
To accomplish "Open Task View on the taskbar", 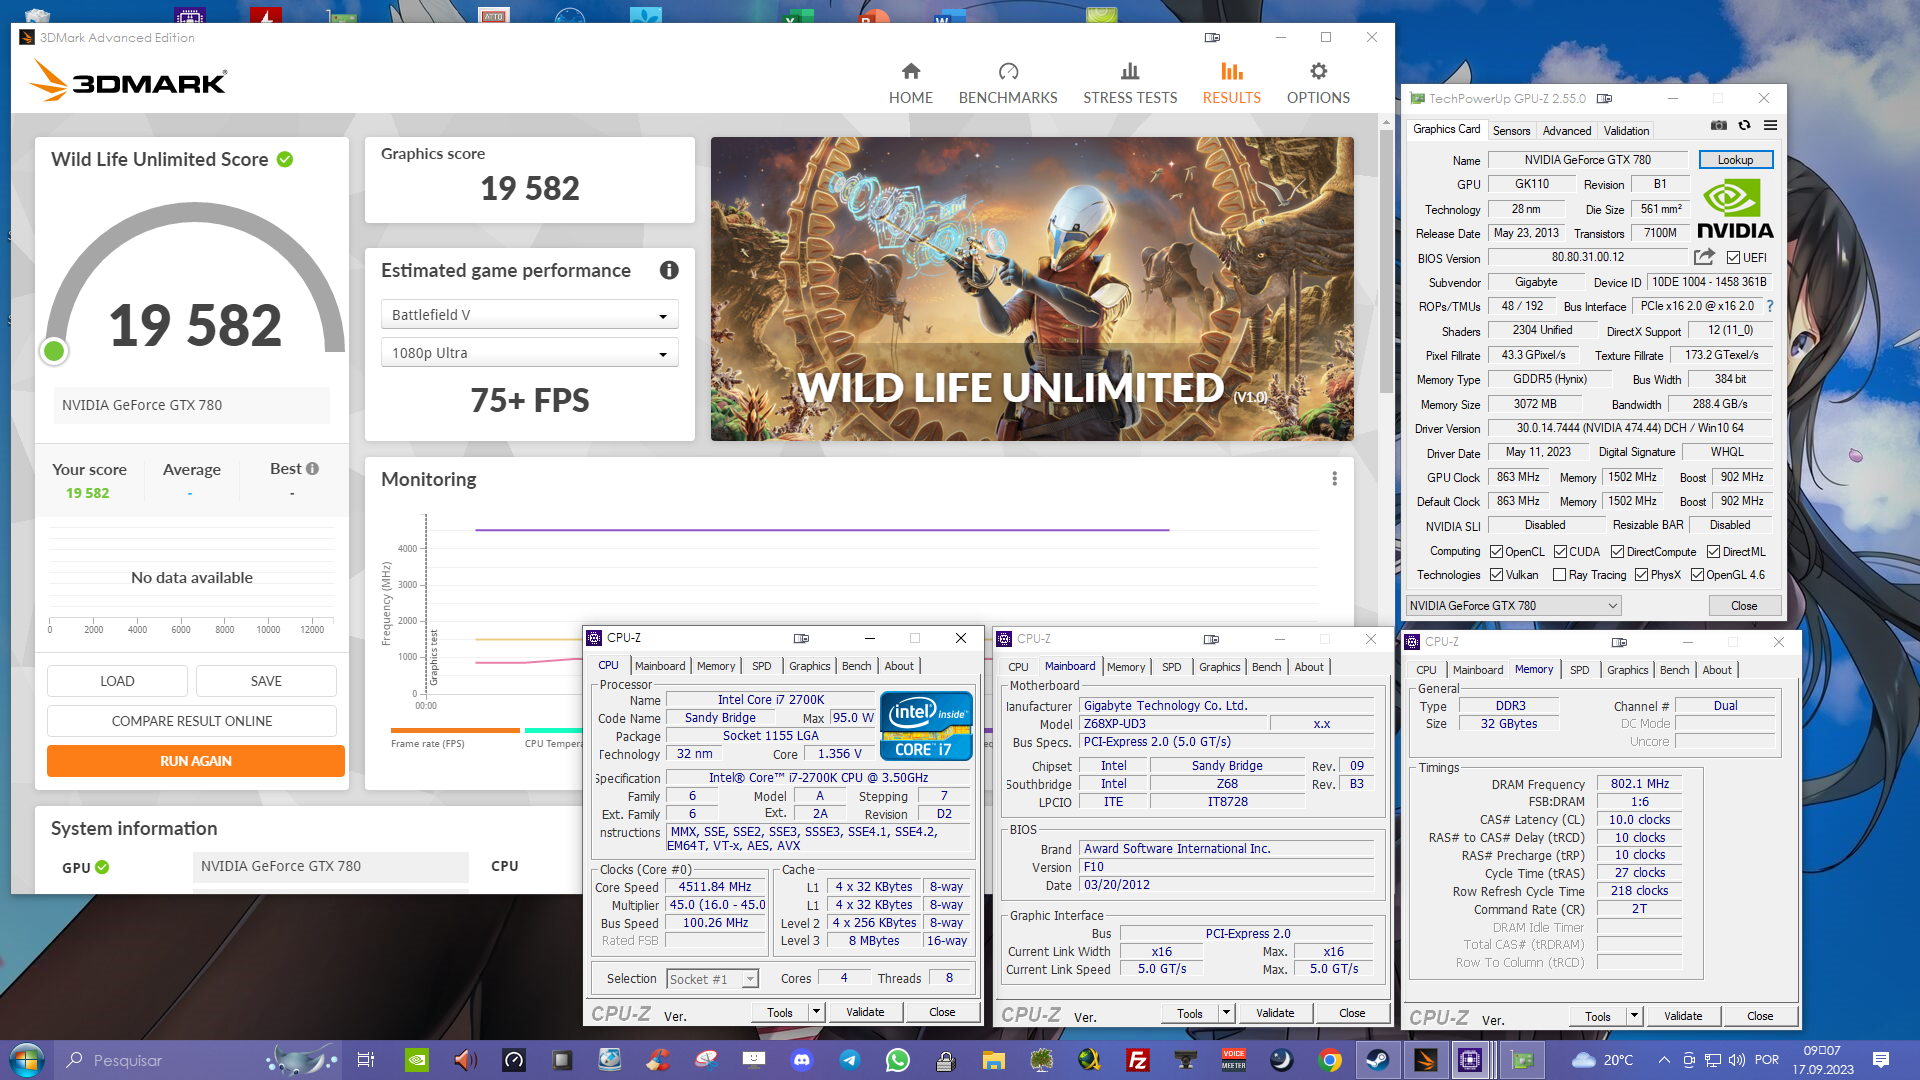I will click(365, 1060).
